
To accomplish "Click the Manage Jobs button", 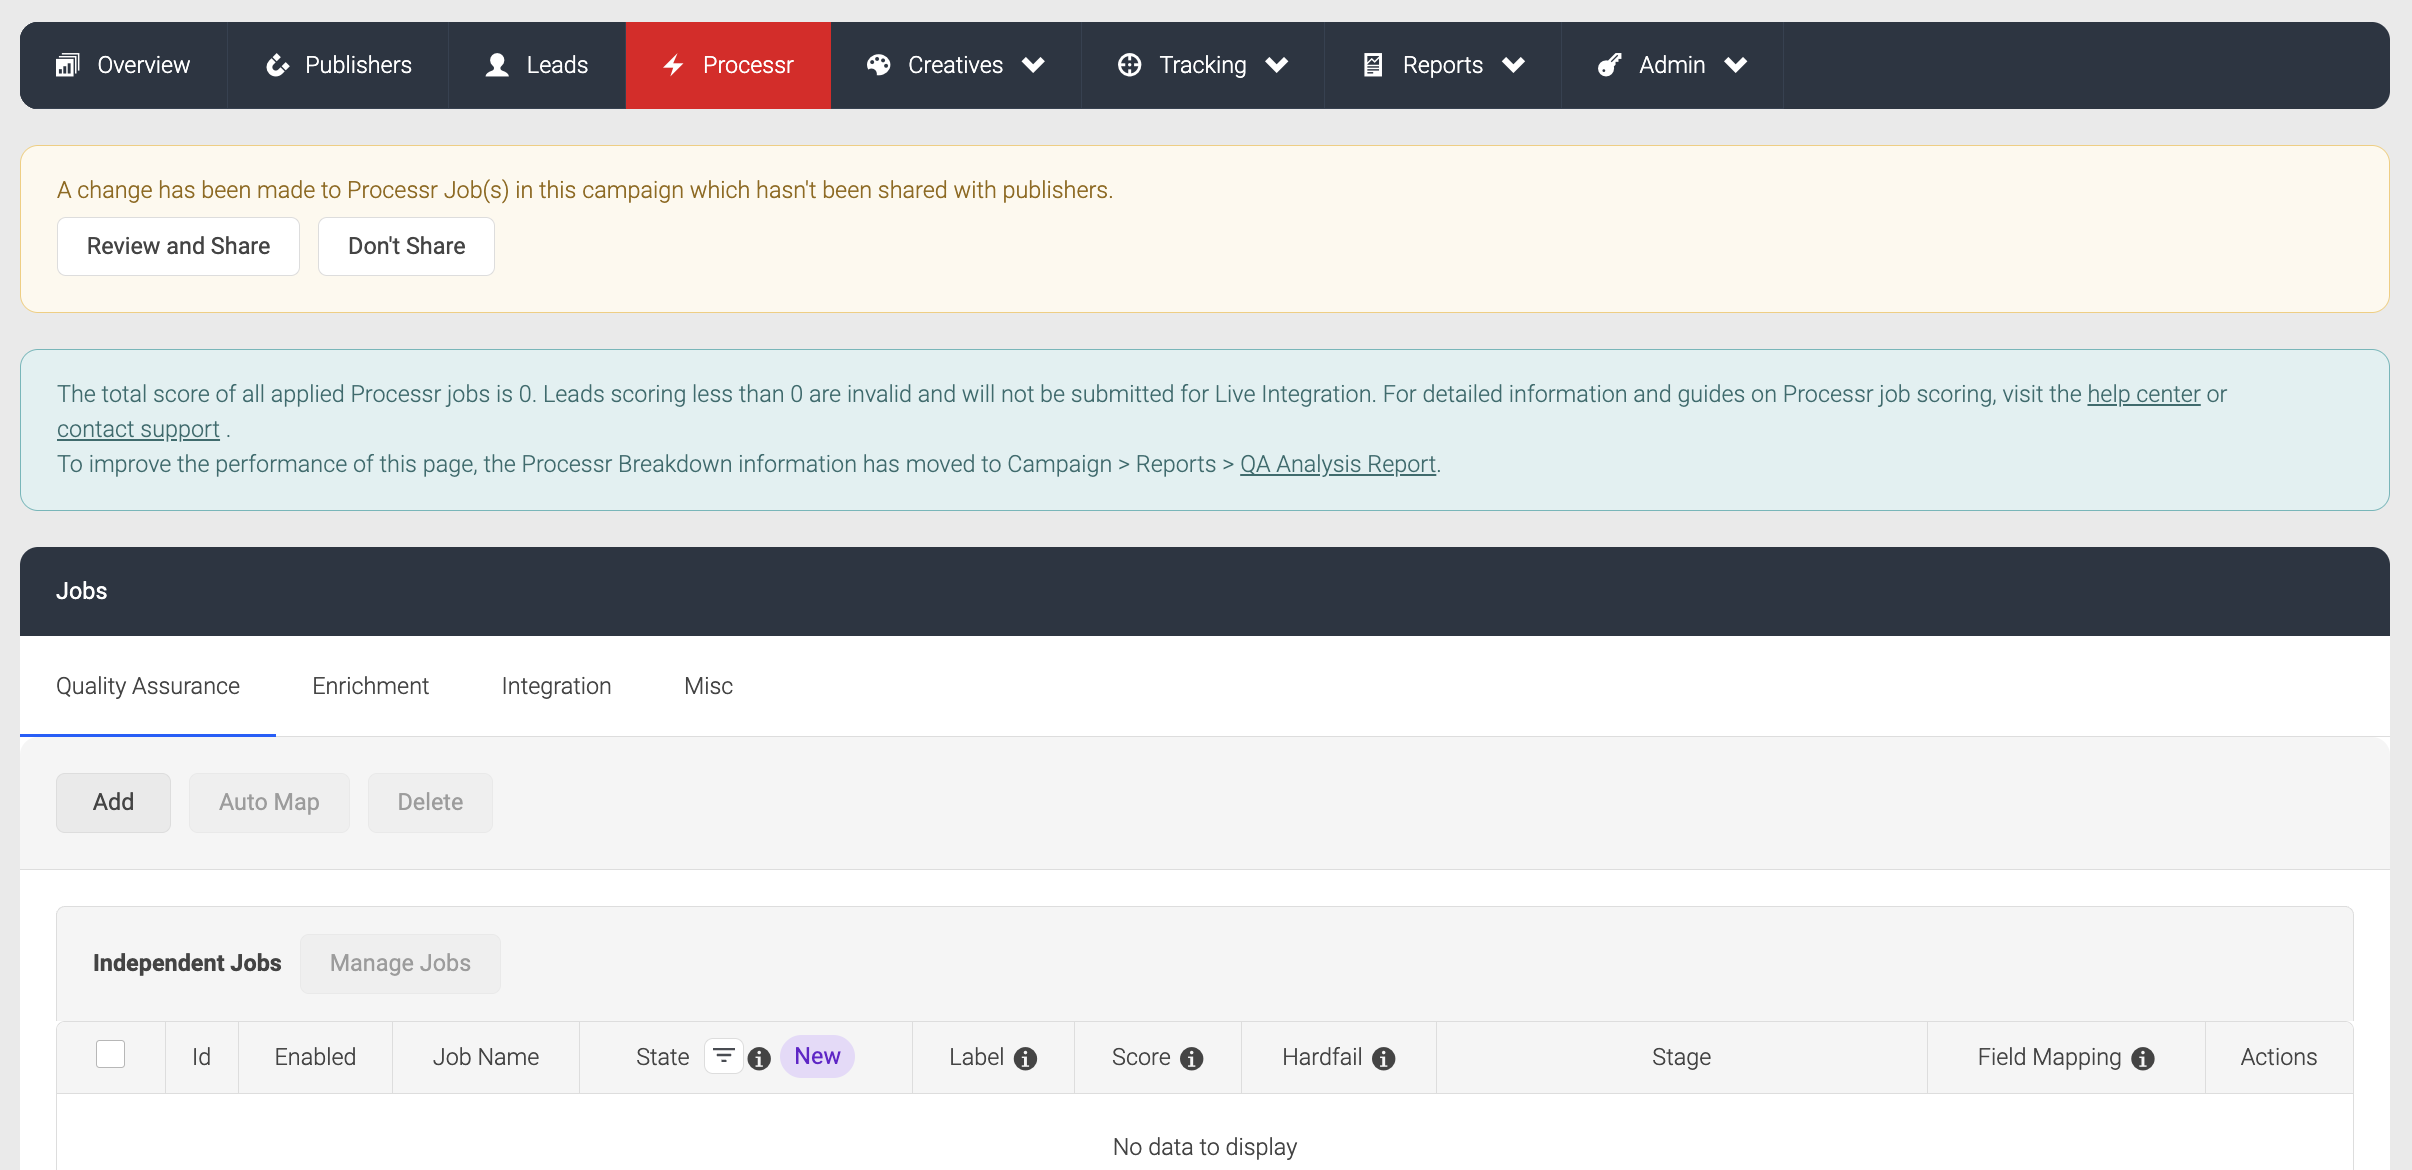I will [400, 963].
